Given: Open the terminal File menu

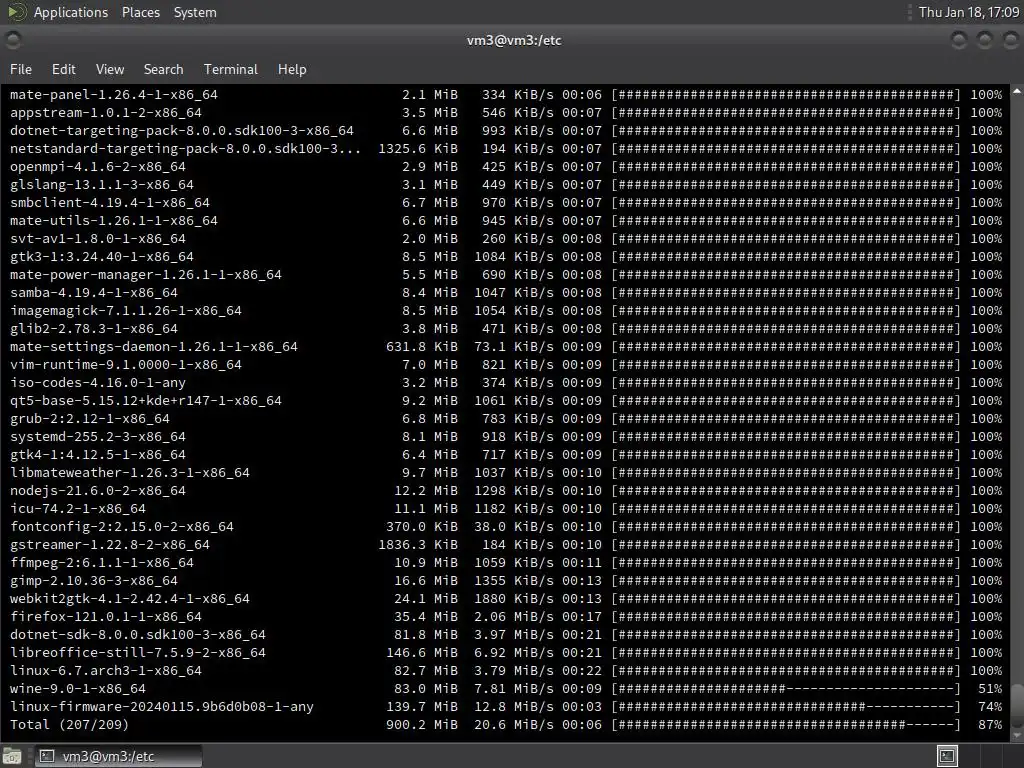Looking at the screenshot, I should click(x=21, y=69).
